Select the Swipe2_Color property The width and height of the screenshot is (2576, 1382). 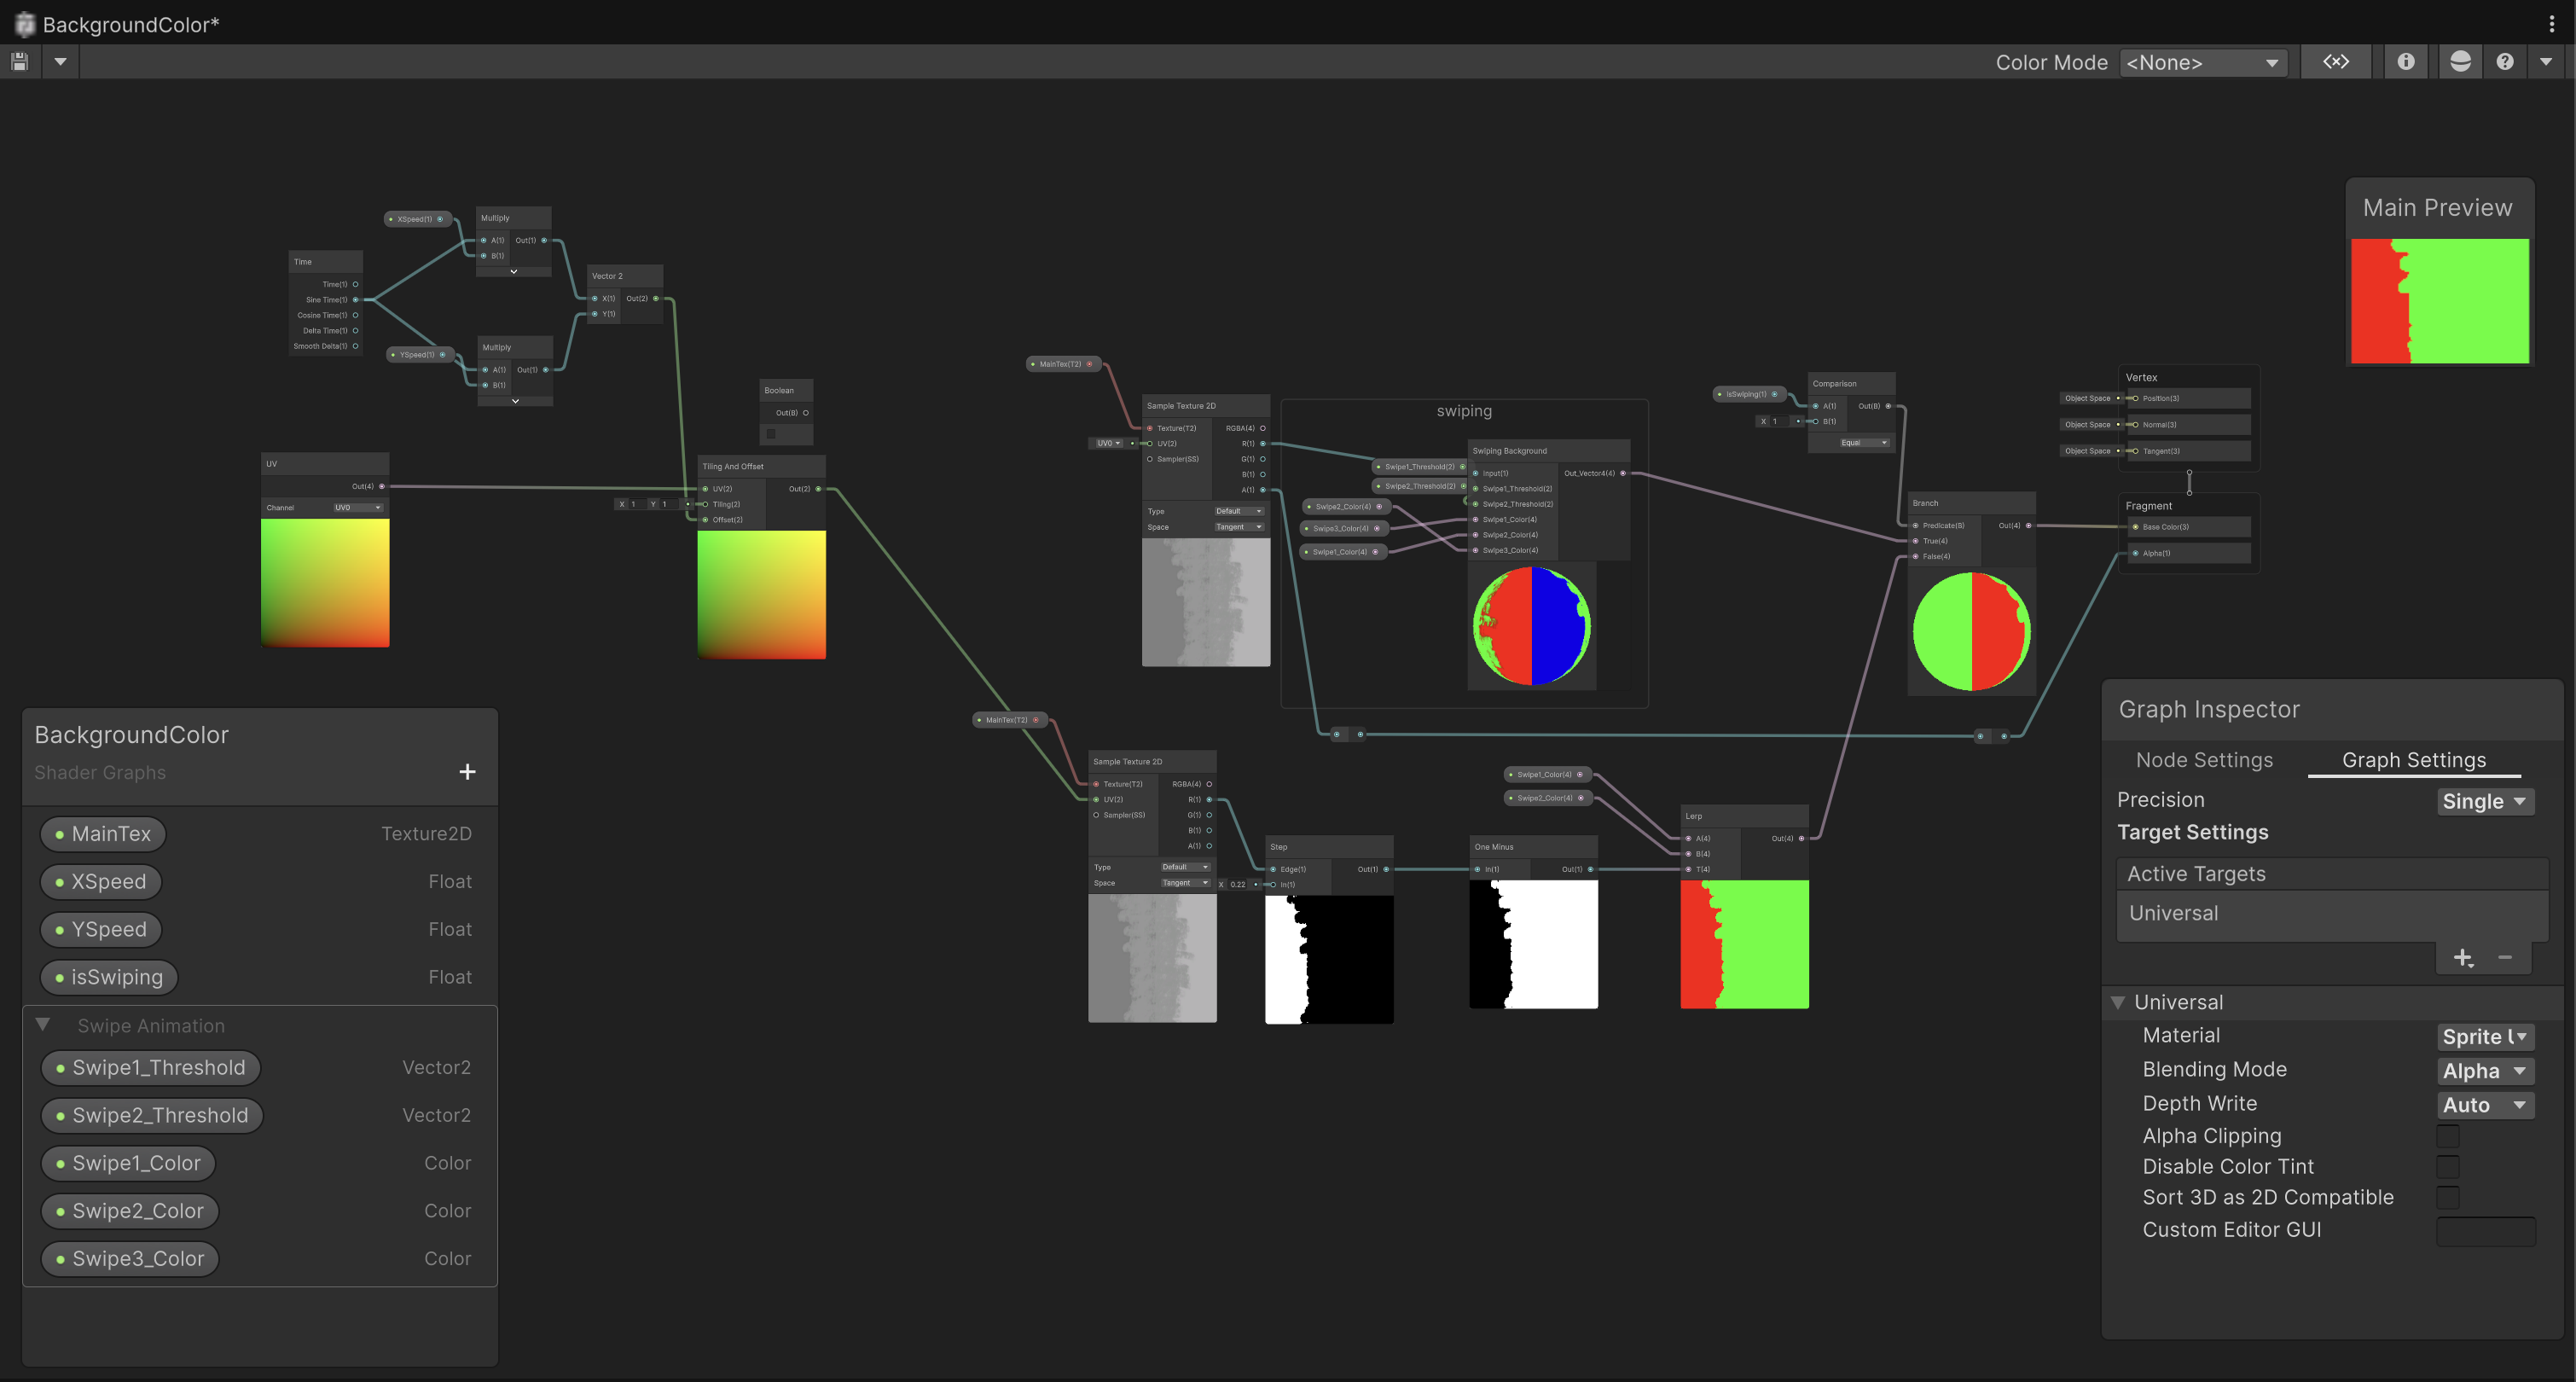[129, 1212]
